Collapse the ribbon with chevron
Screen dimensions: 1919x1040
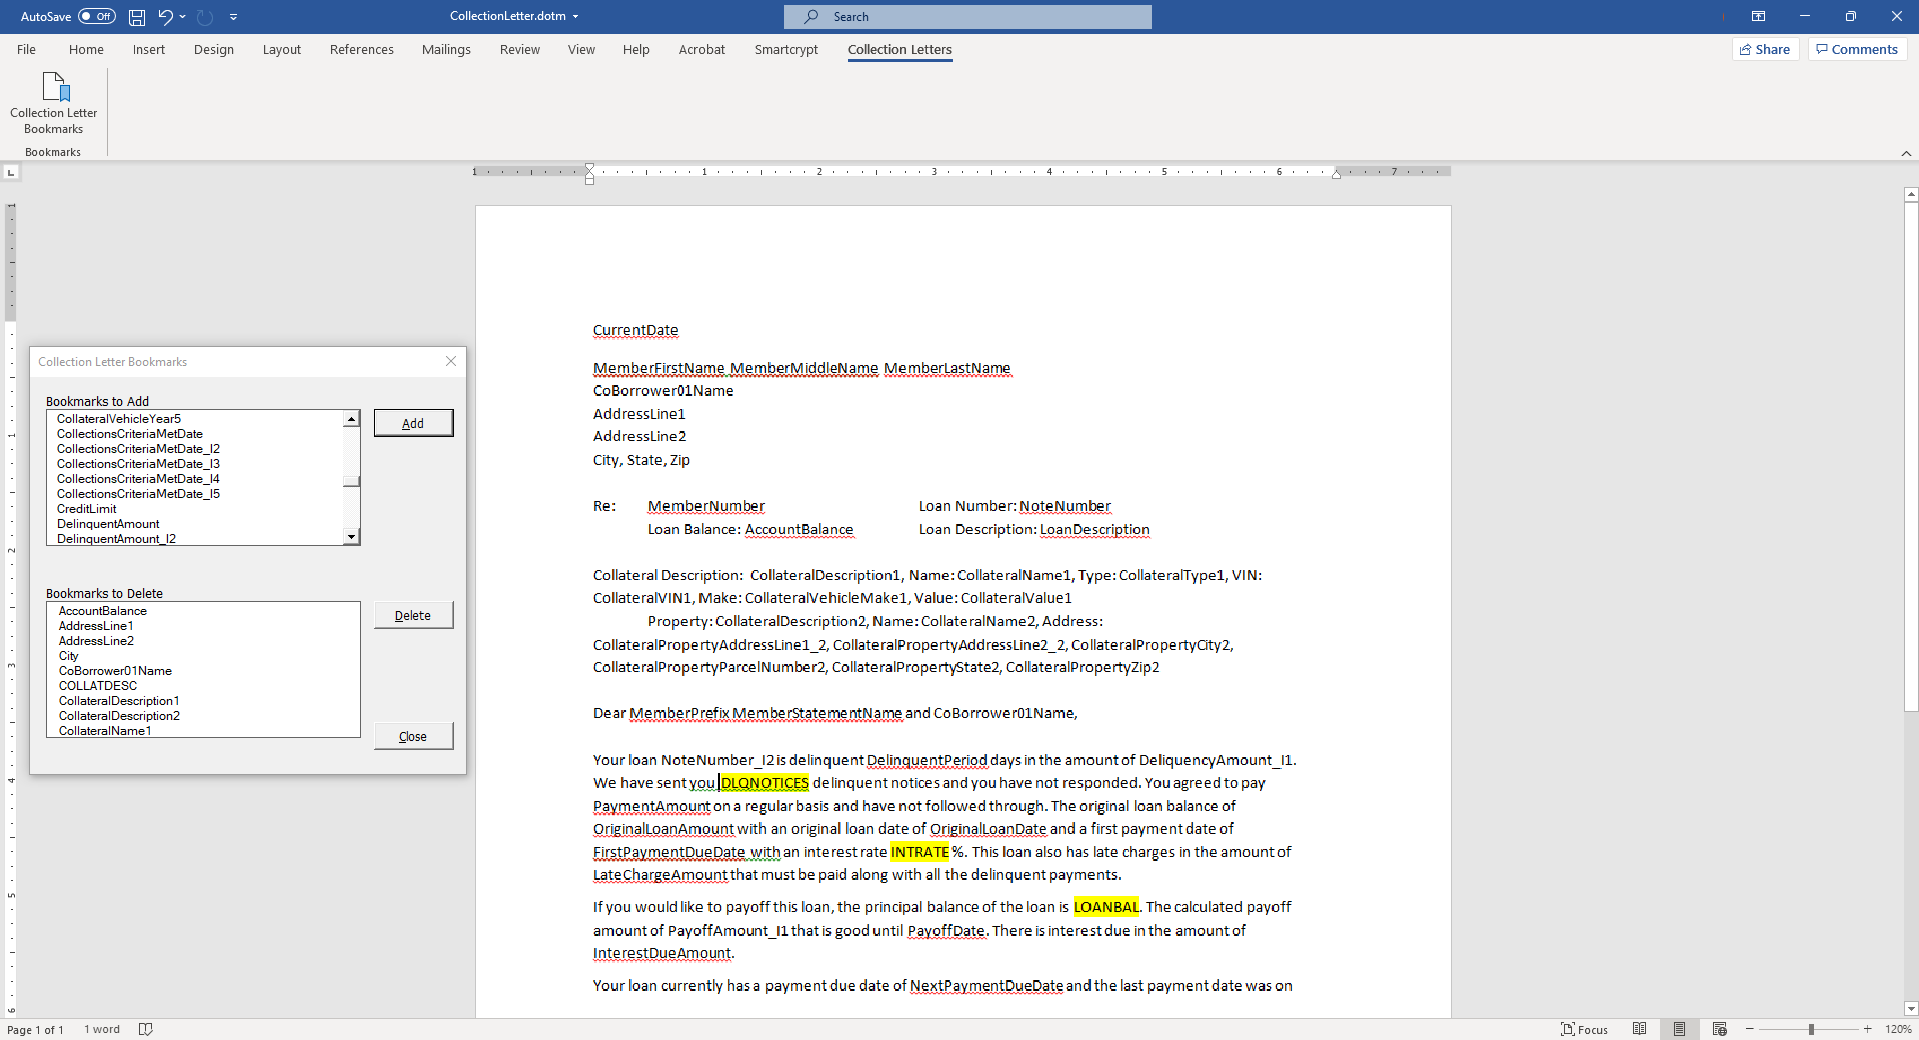pyautogui.click(x=1906, y=153)
